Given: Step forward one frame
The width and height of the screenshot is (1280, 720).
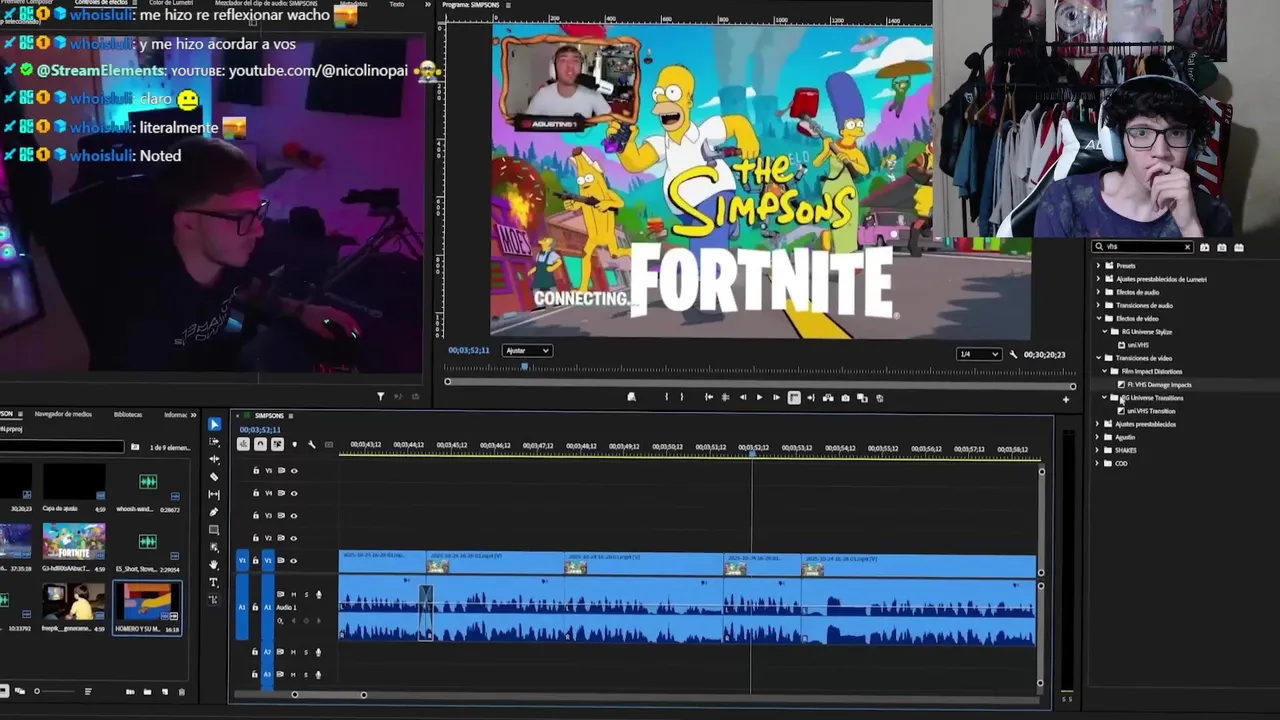Looking at the screenshot, I should point(776,397).
